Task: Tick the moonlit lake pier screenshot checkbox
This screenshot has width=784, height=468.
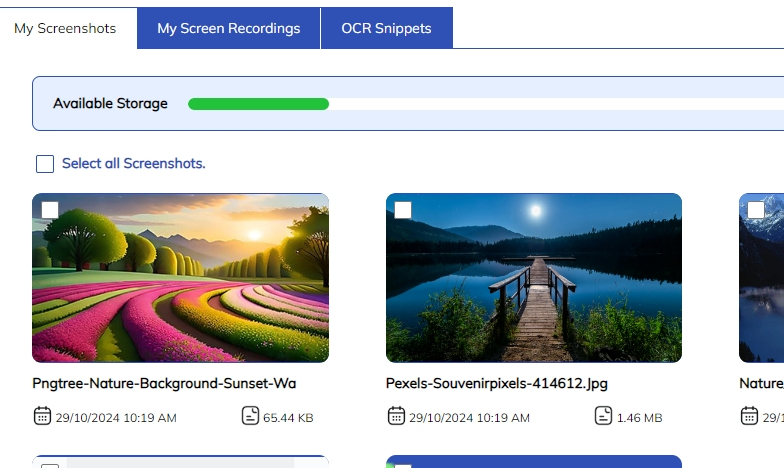Action: [403, 210]
